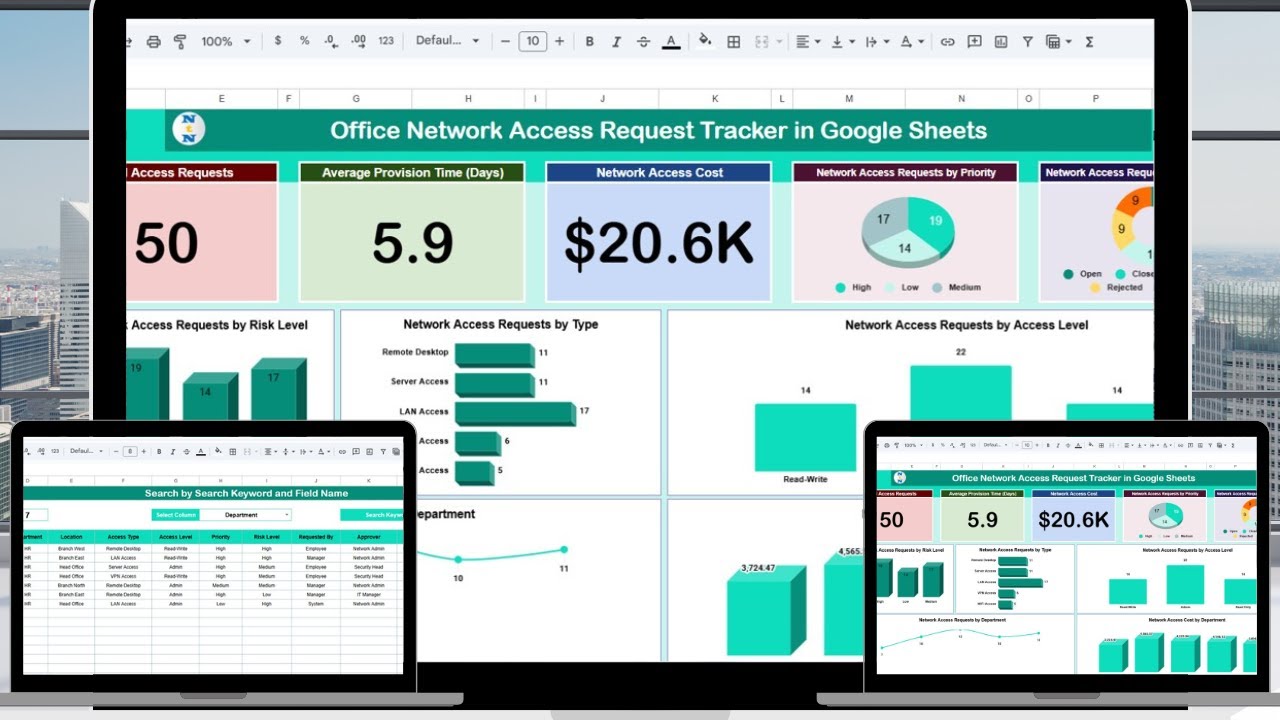Insert a link using the main toolbar link icon
This screenshot has height=720, width=1280.
[x=947, y=41]
